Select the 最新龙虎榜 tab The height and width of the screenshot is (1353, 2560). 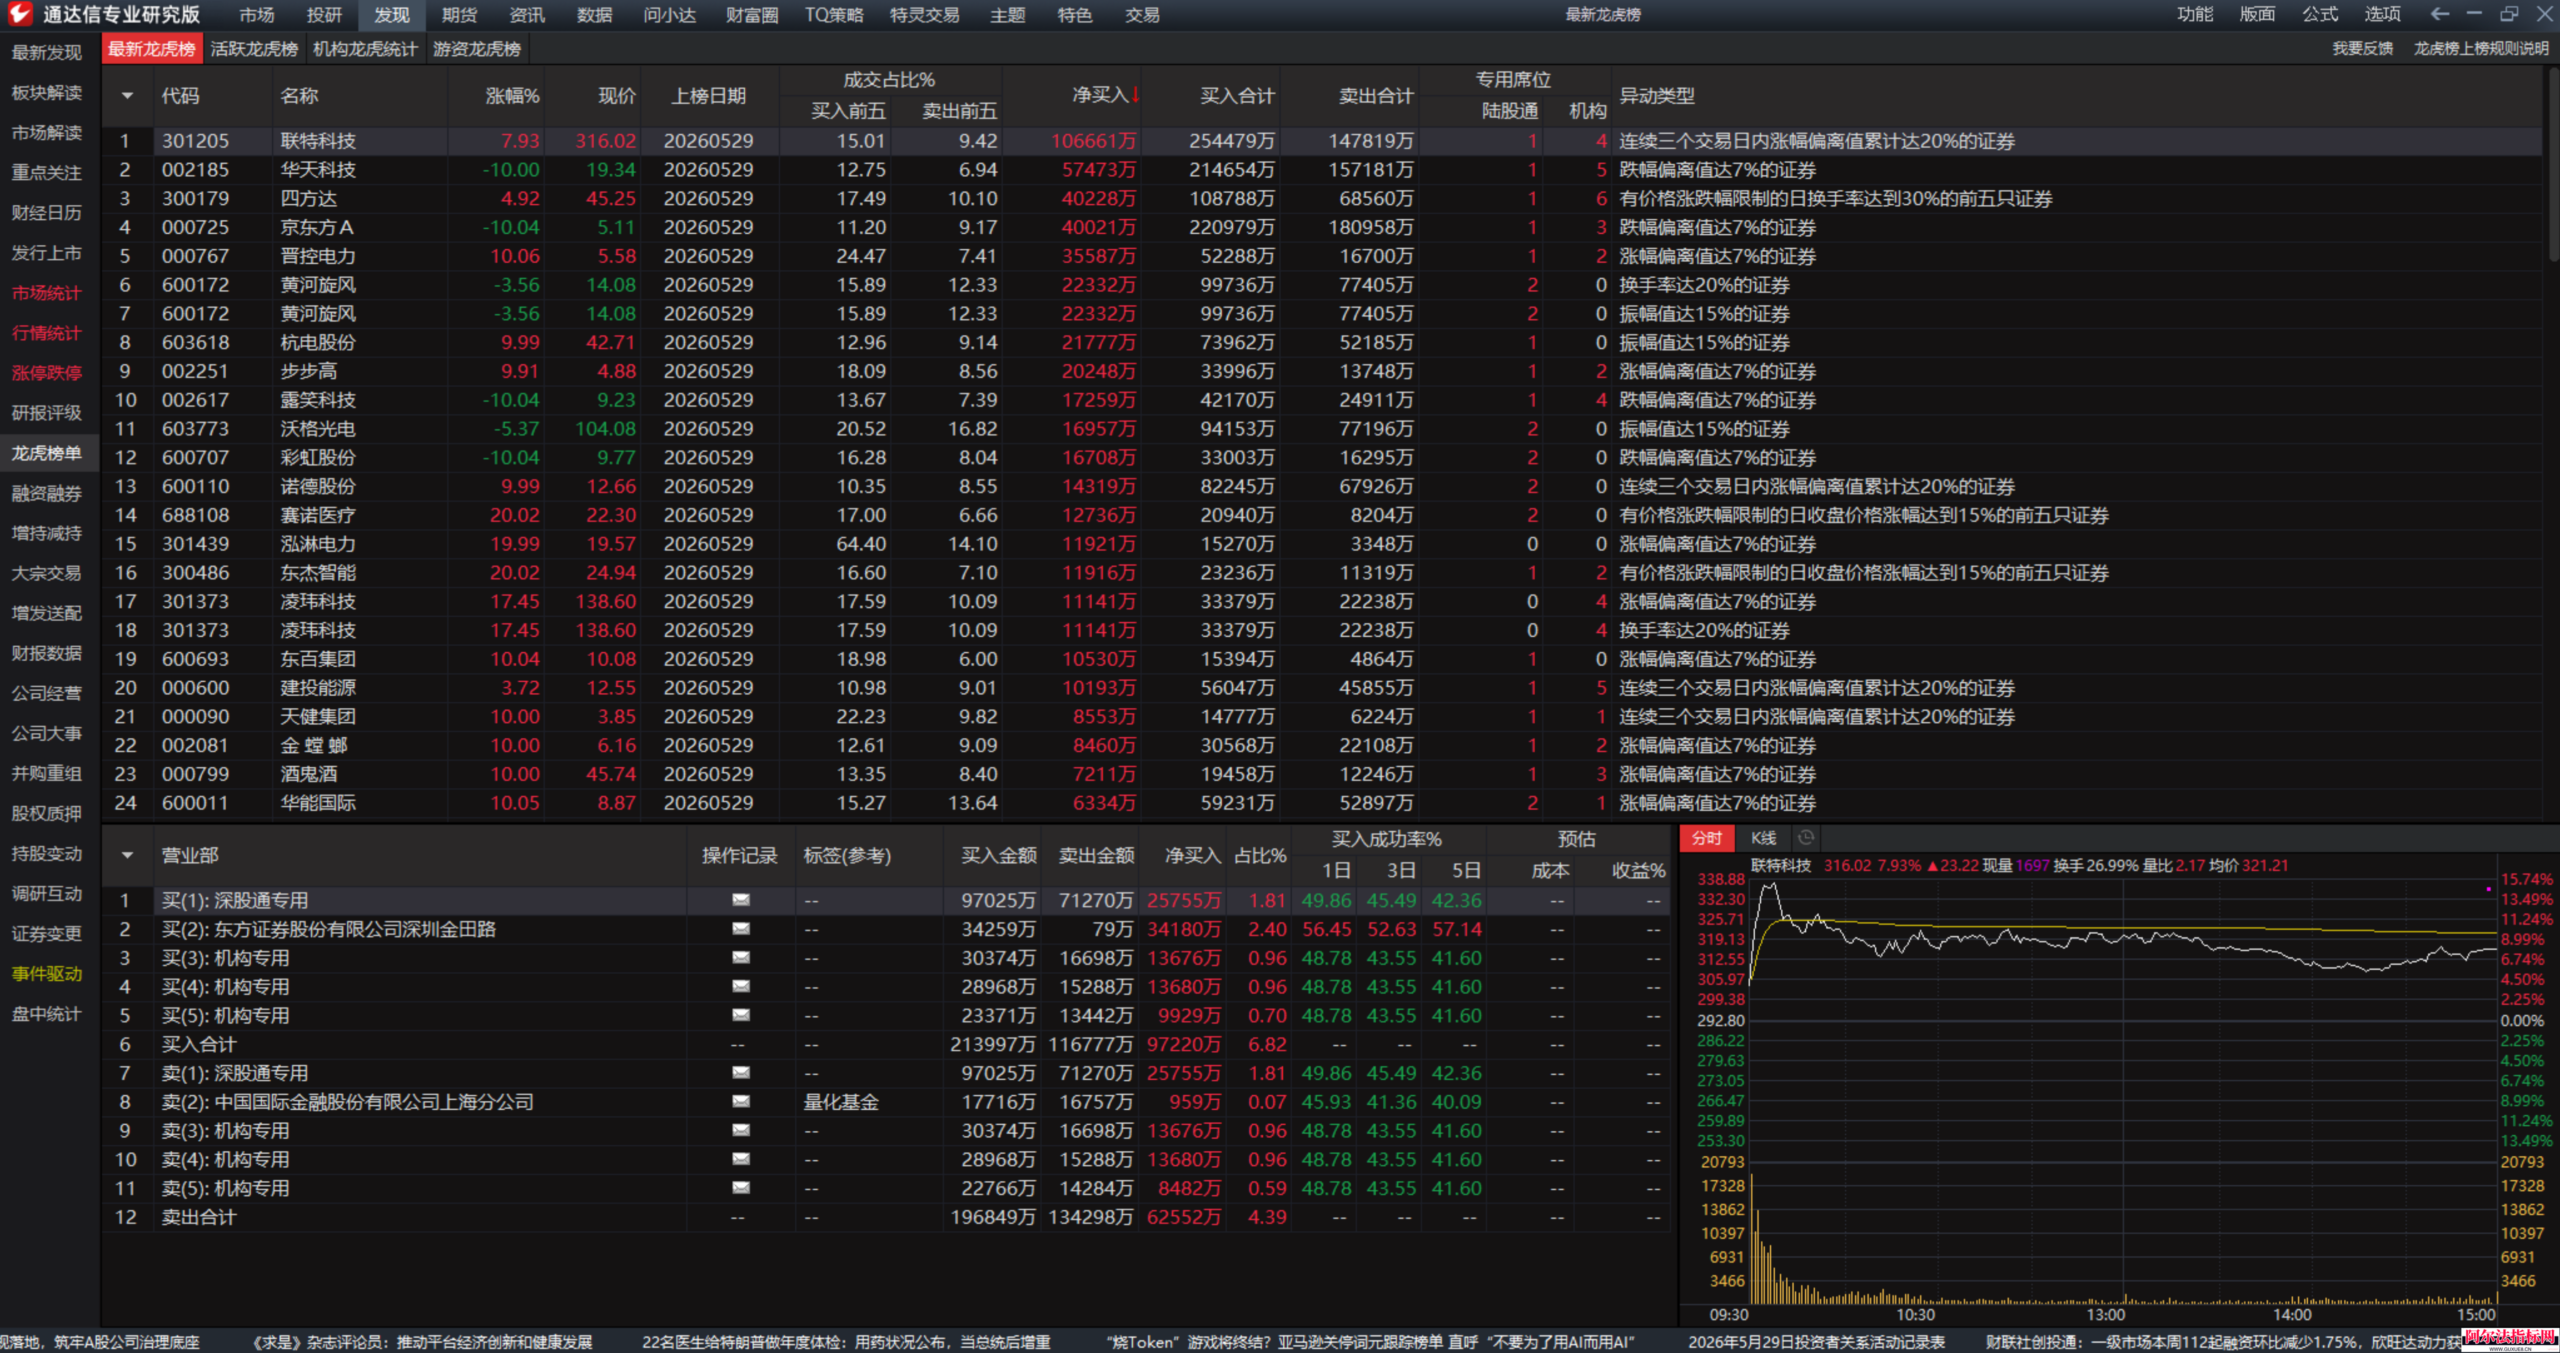coord(152,49)
